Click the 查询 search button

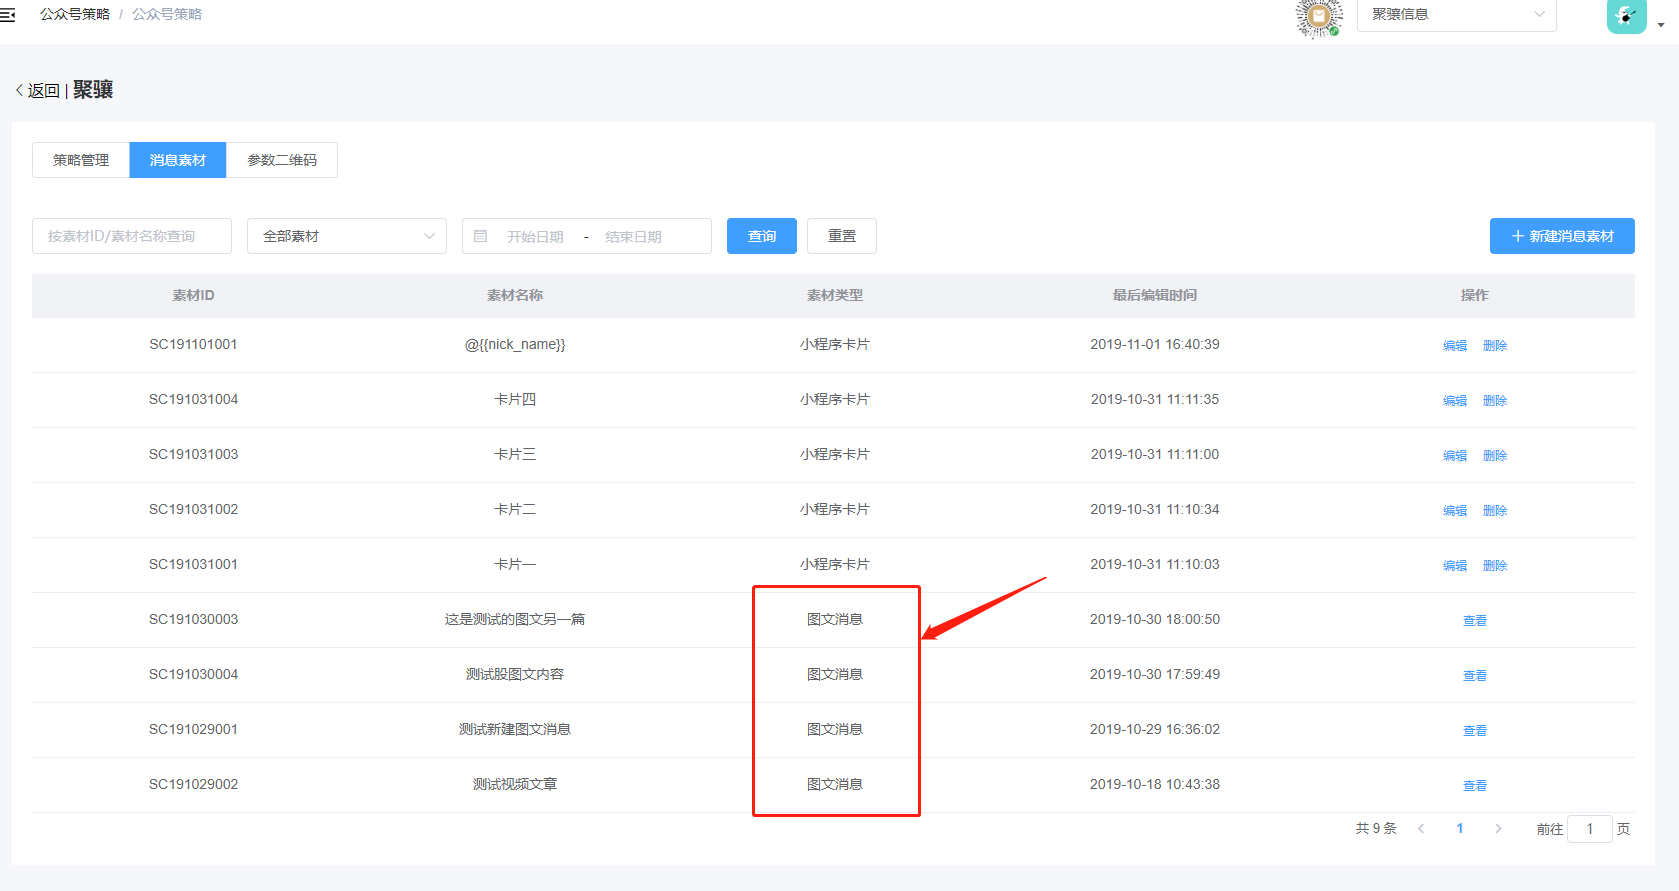761,236
